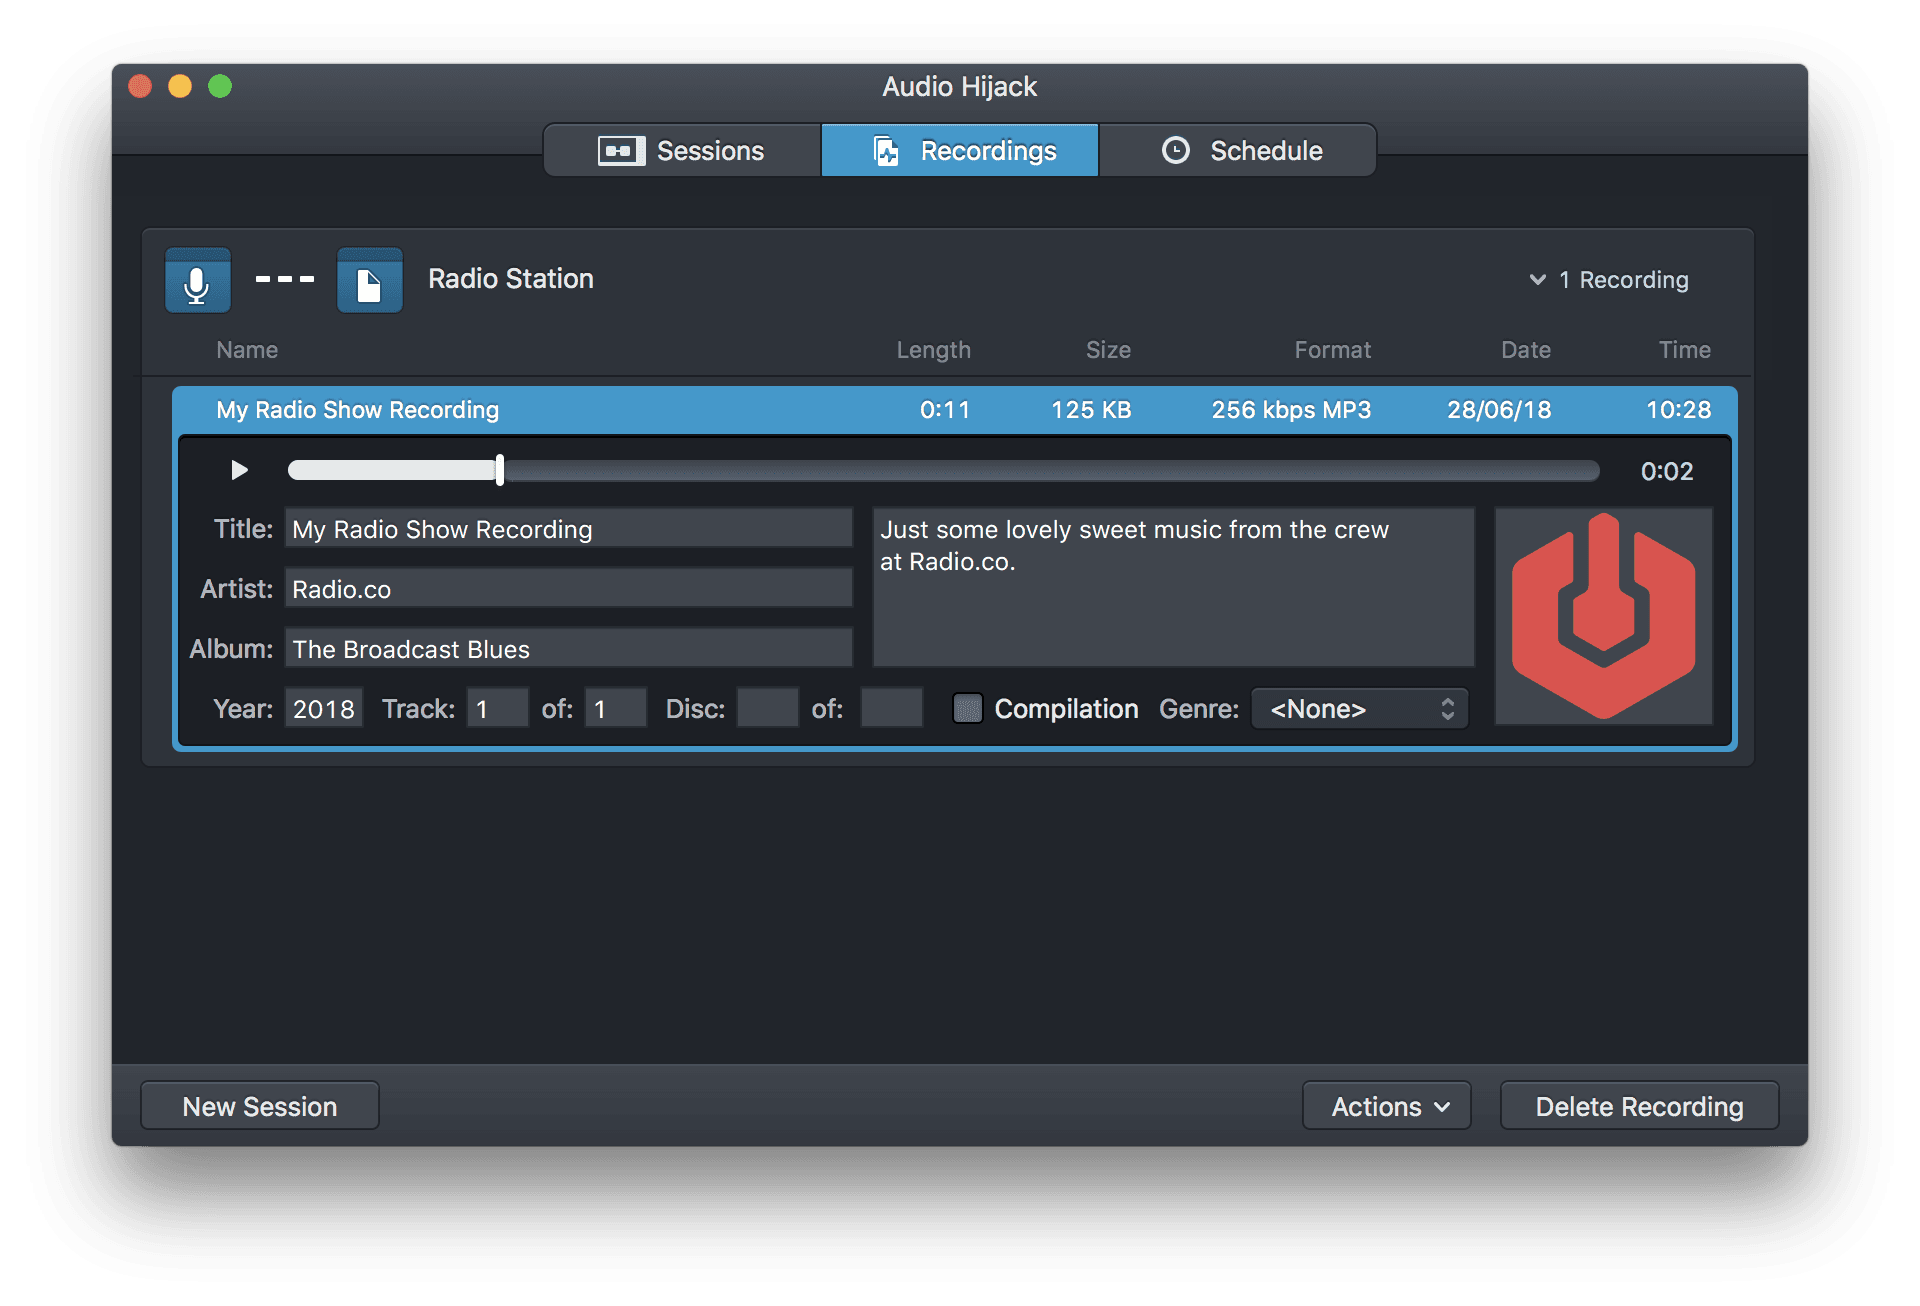Open the Actions dropdown menu
This screenshot has width=1920, height=1306.
[x=1386, y=1106]
